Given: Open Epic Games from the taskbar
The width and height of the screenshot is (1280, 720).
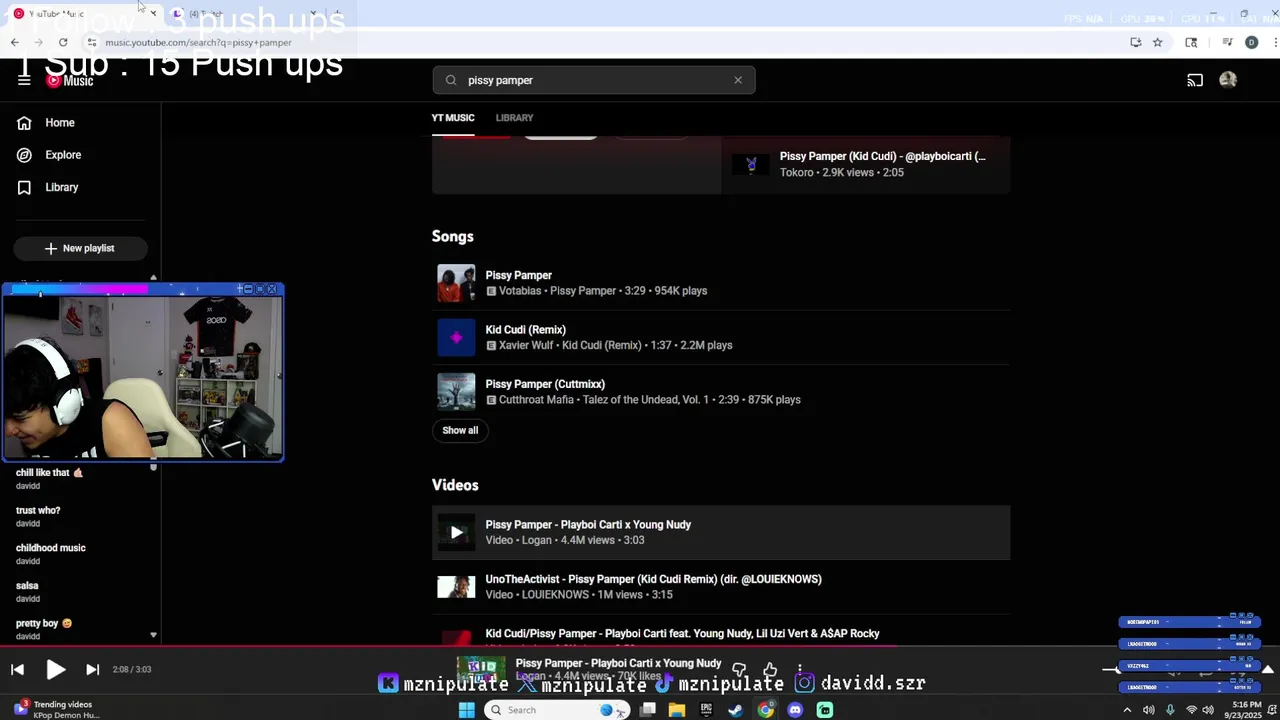Looking at the screenshot, I should click(x=706, y=710).
